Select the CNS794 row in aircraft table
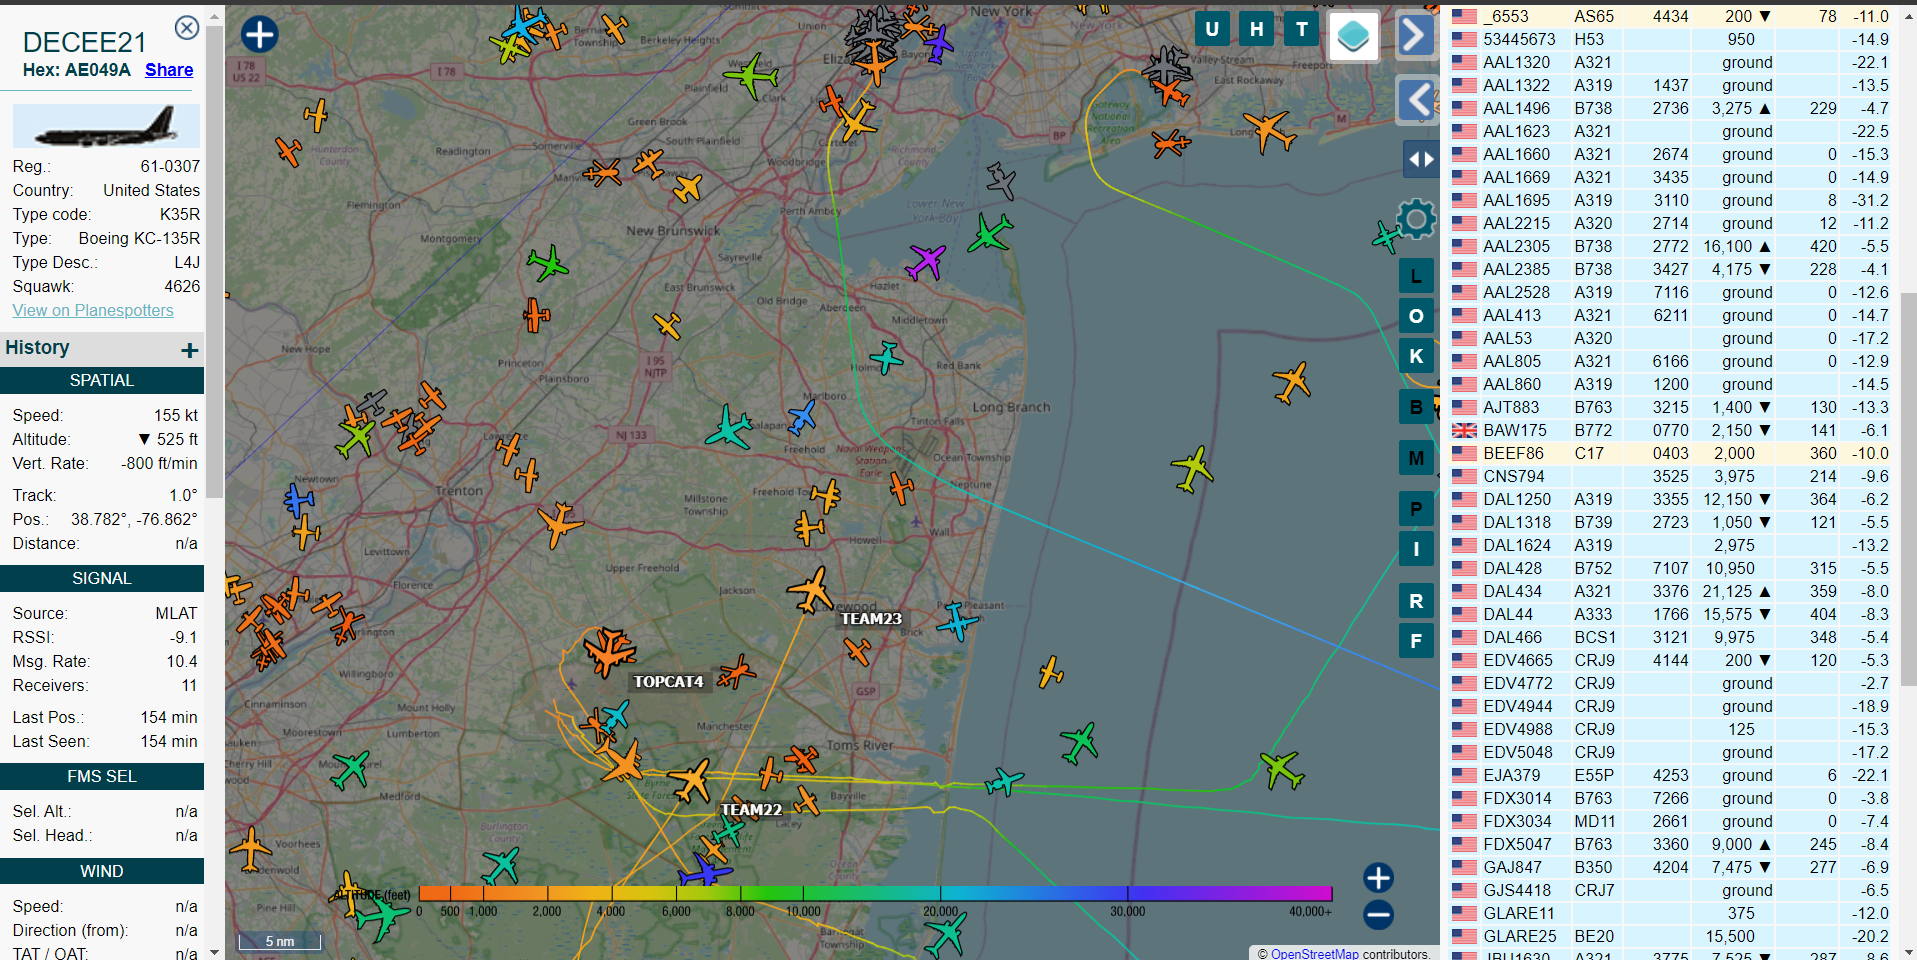 (1670, 476)
